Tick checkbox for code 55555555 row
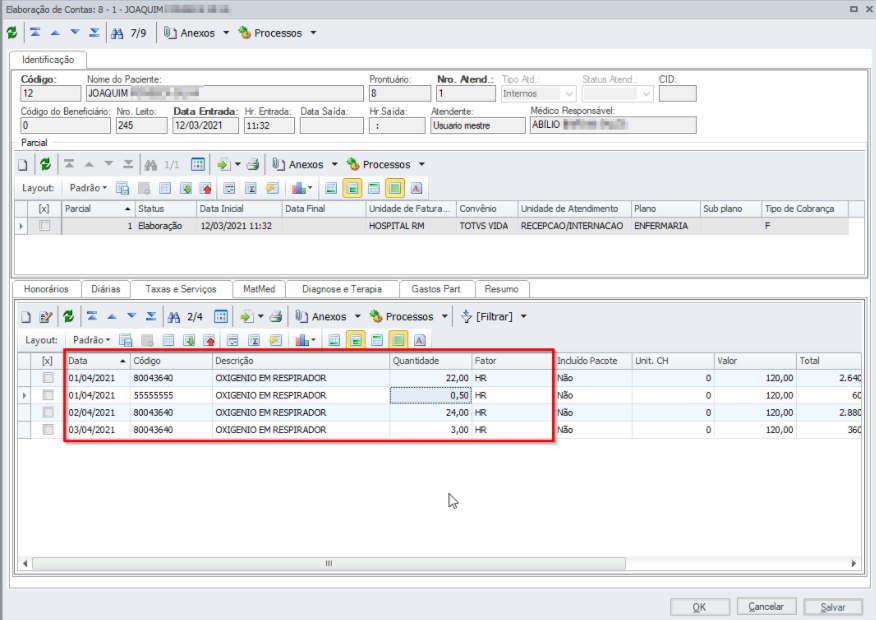Viewport: 876px width, 620px height. (x=48, y=395)
